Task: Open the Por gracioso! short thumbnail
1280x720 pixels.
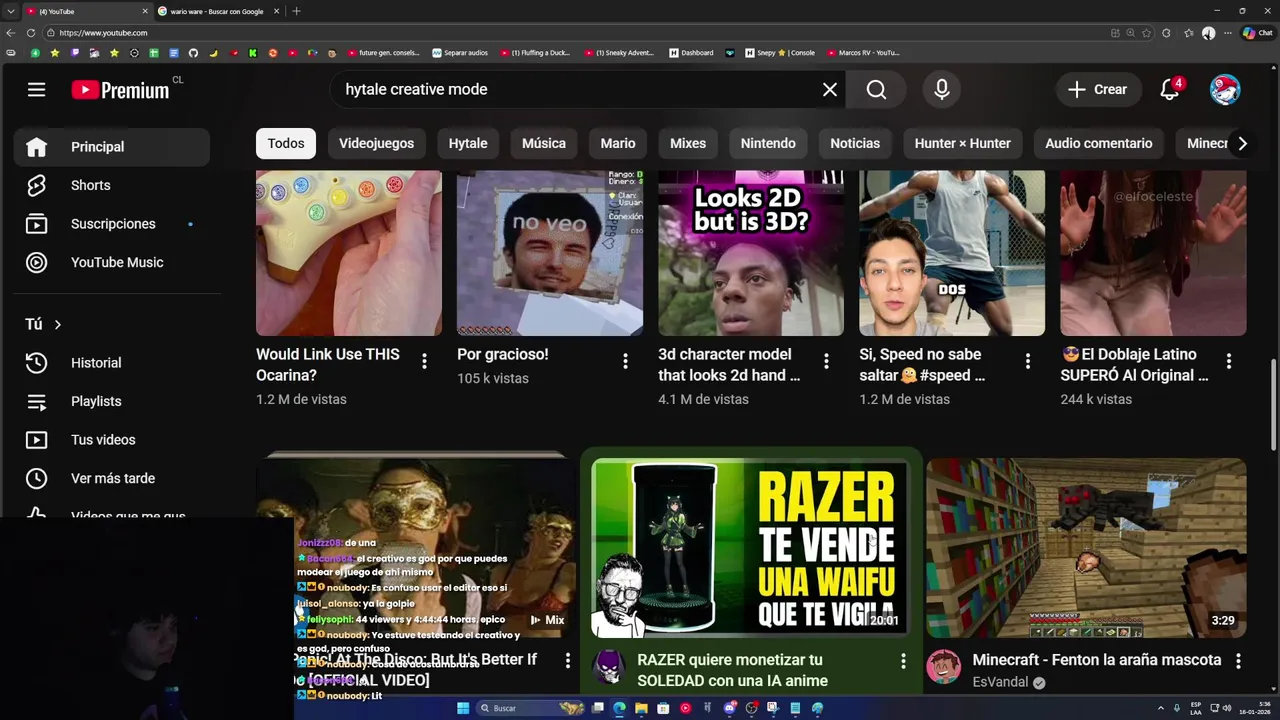Action: point(550,253)
